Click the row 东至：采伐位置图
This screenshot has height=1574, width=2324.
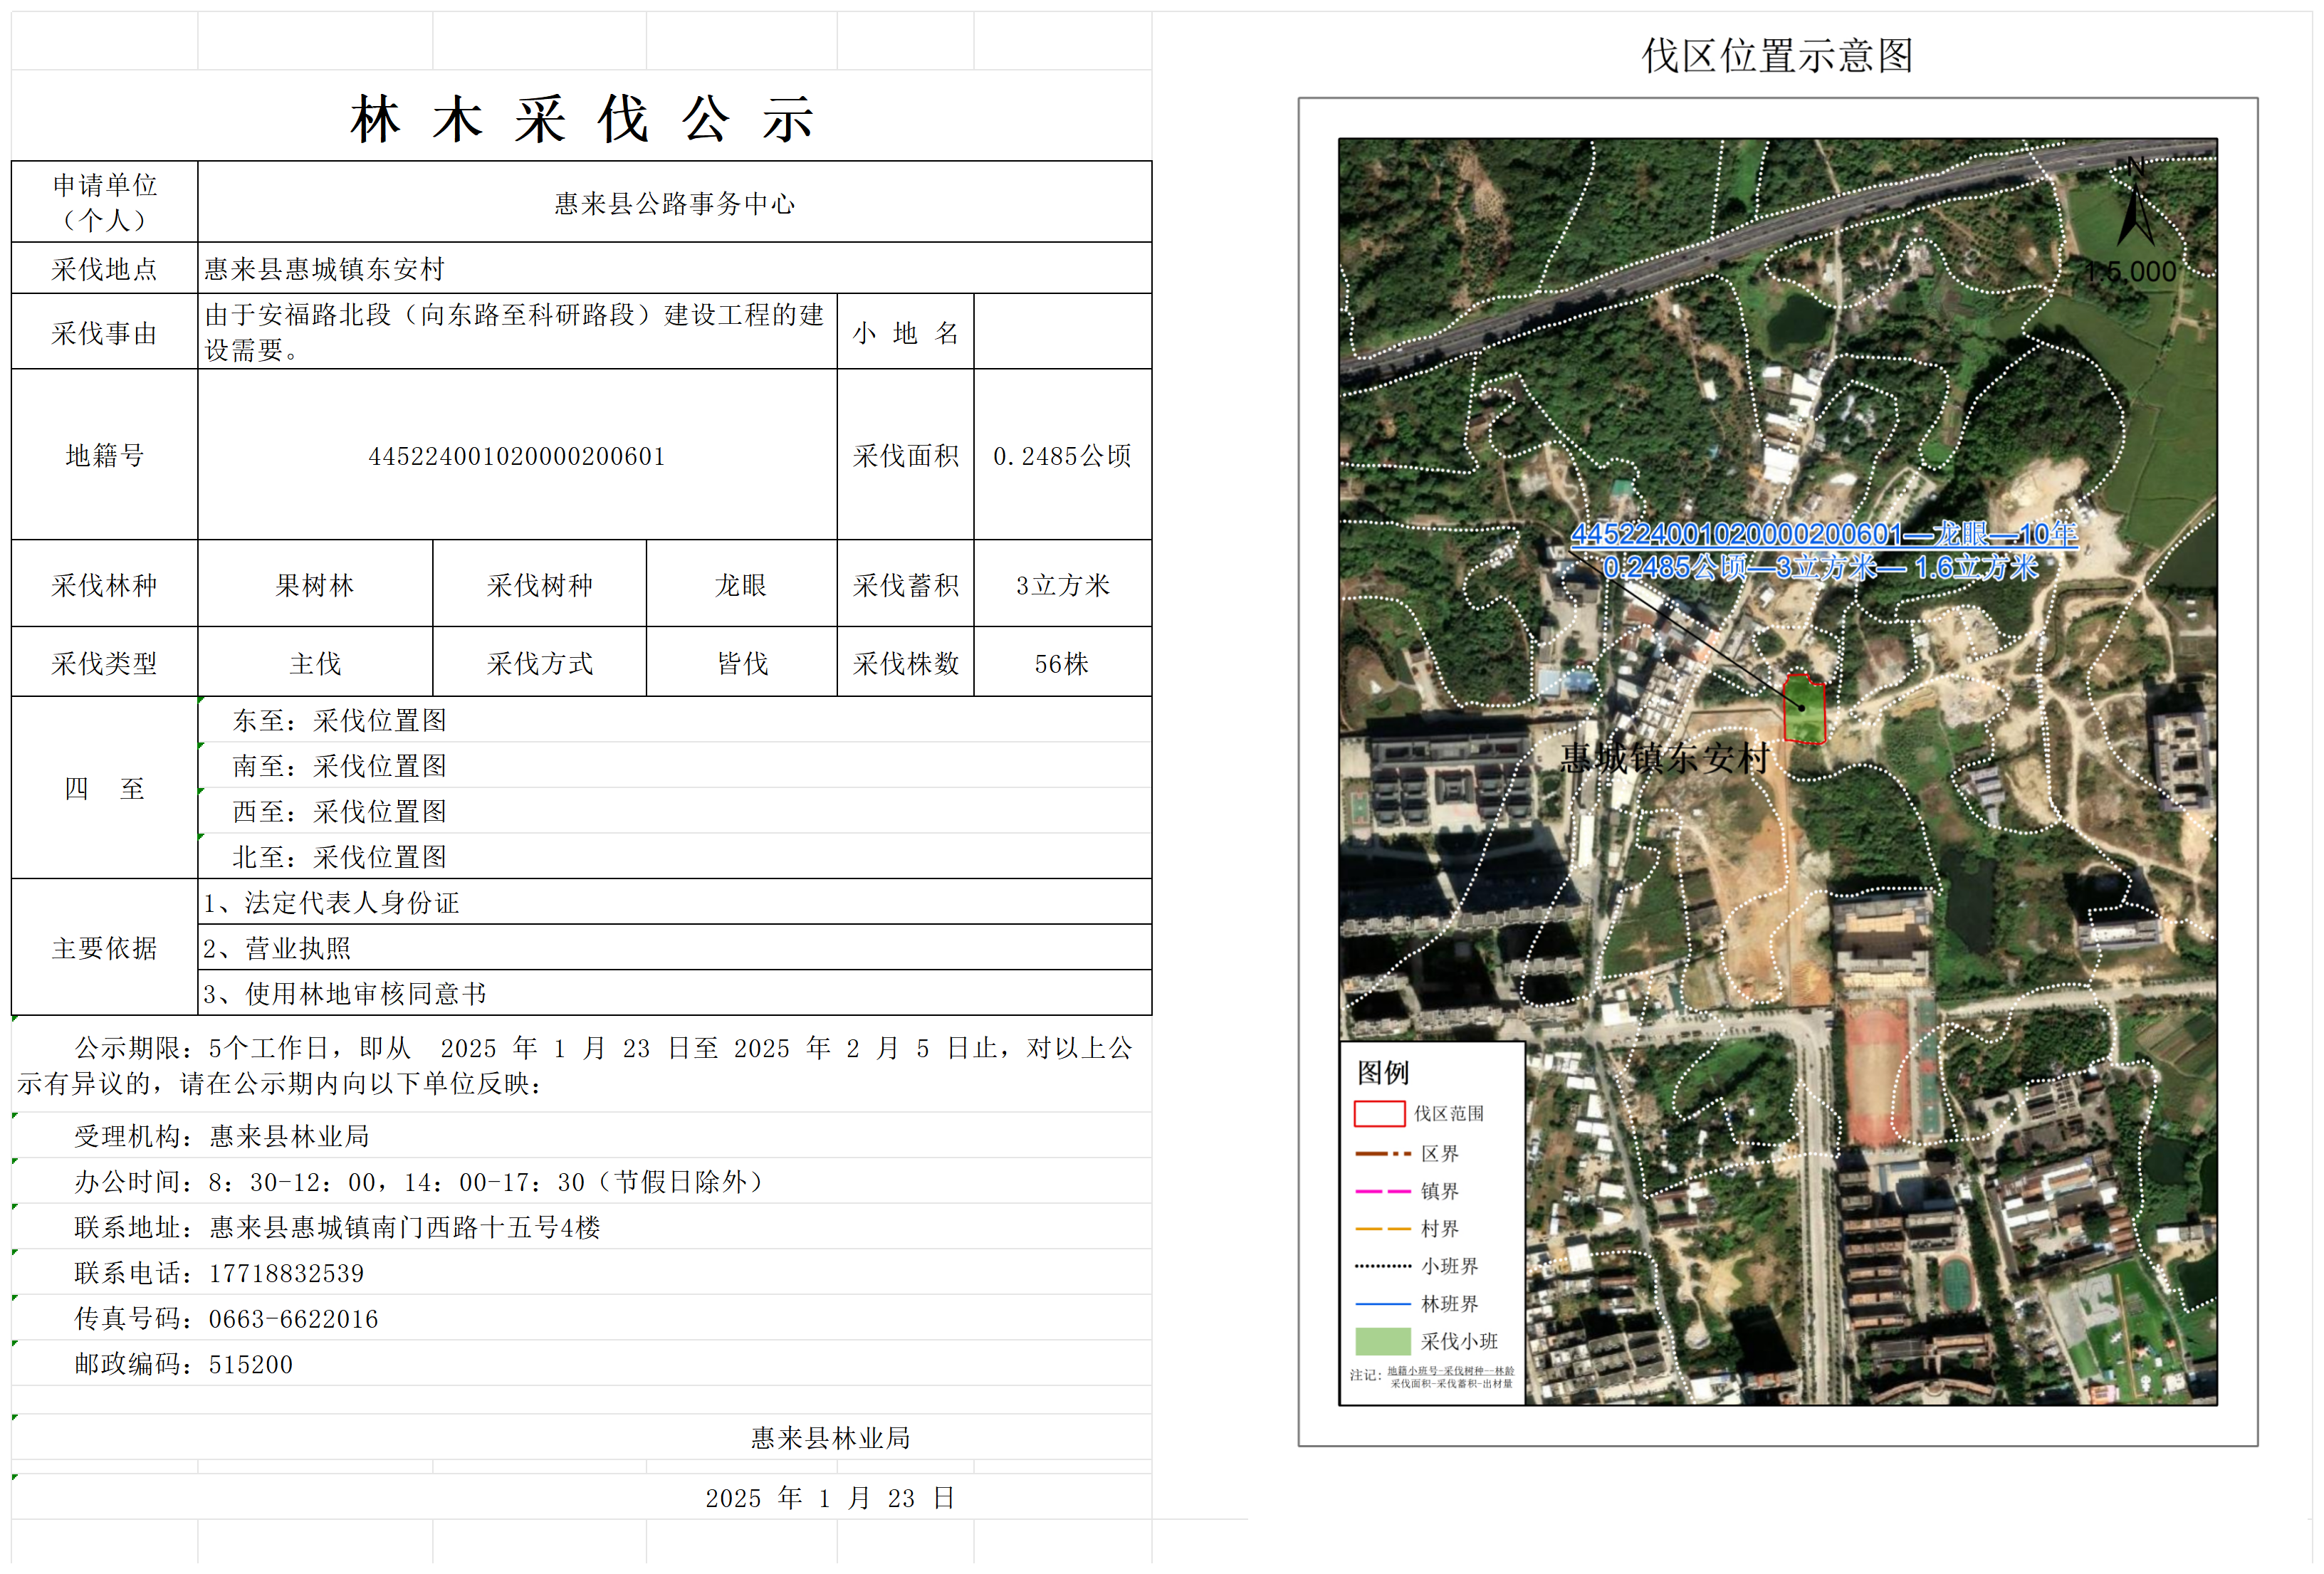(x=674, y=720)
